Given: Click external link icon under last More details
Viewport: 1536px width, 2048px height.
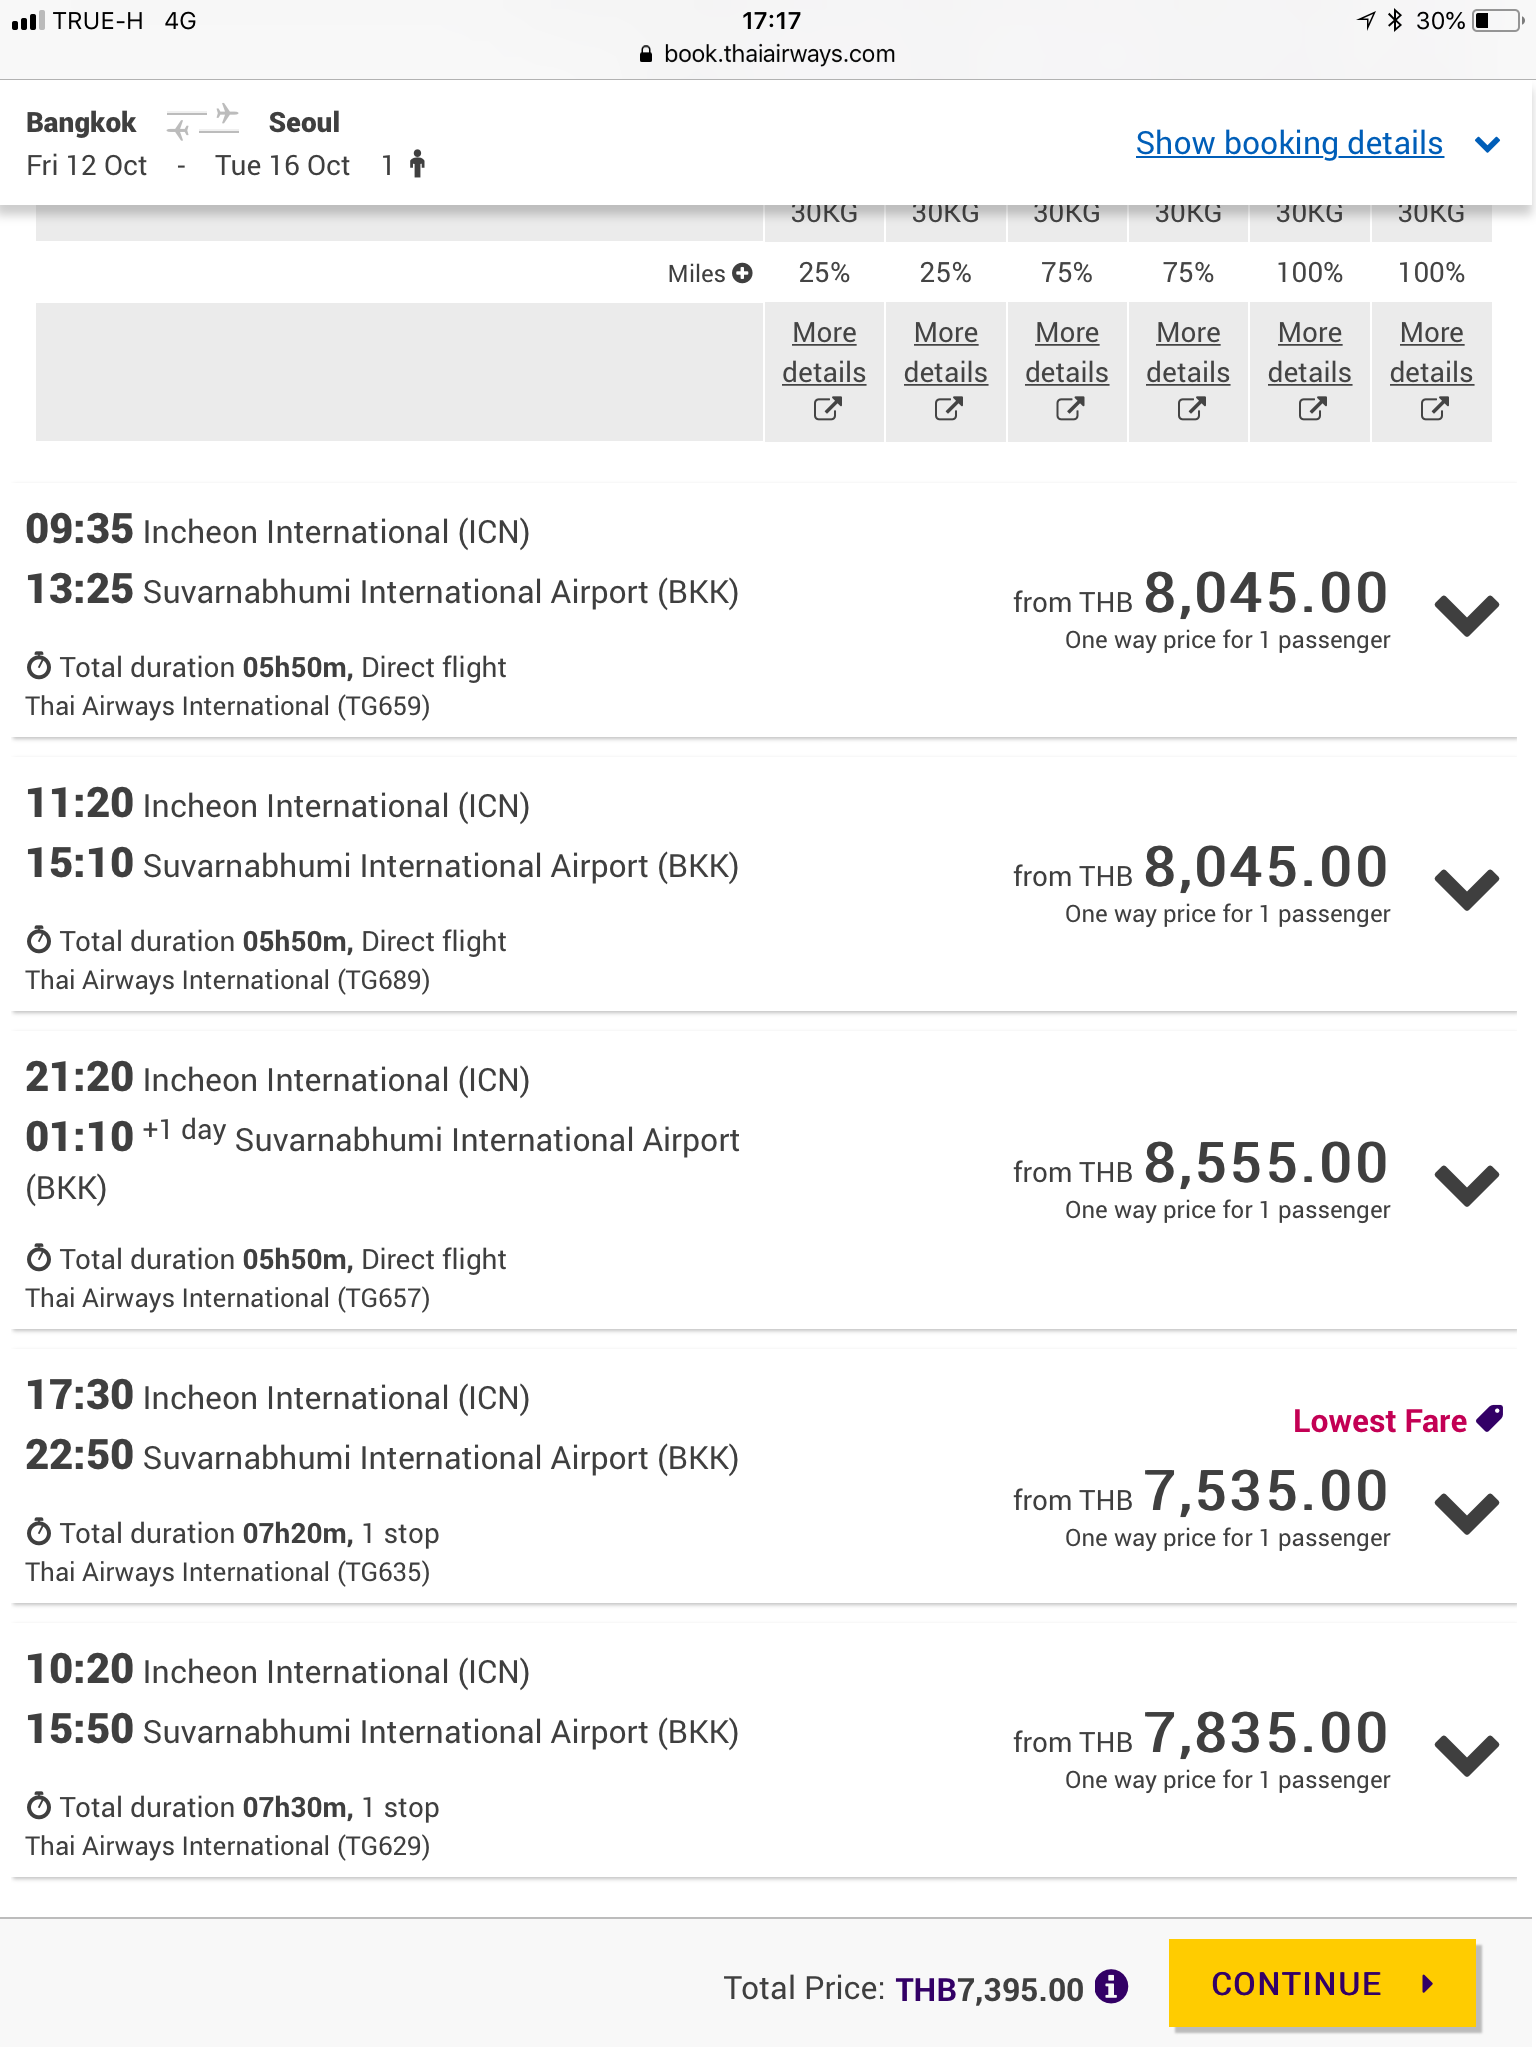Looking at the screenshot, I should point(1434,408).
